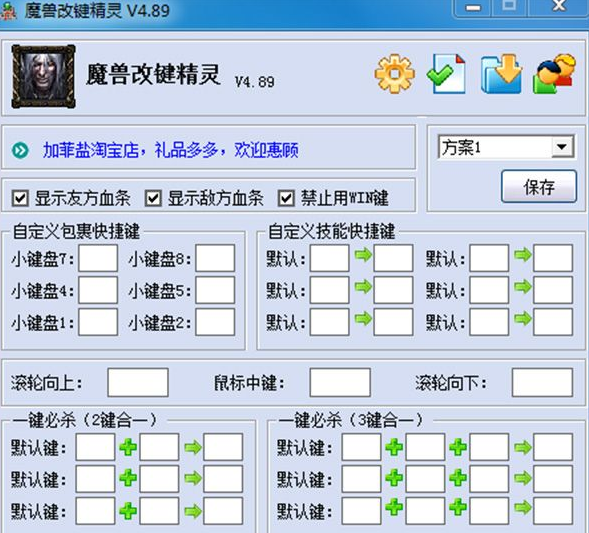This screenshot has width=589, height=533.
Task: Save the scheme with the 保存 button
Action: pos(539,187)
